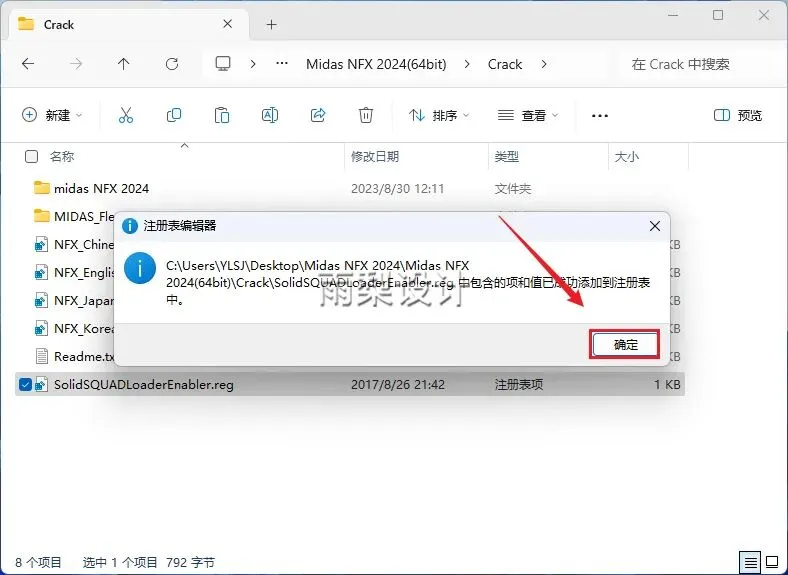The image size is (788, 575).
Task: Select the SolidSQUADLoaderEnabler.reg file name
Action: (x=144, y=385)
